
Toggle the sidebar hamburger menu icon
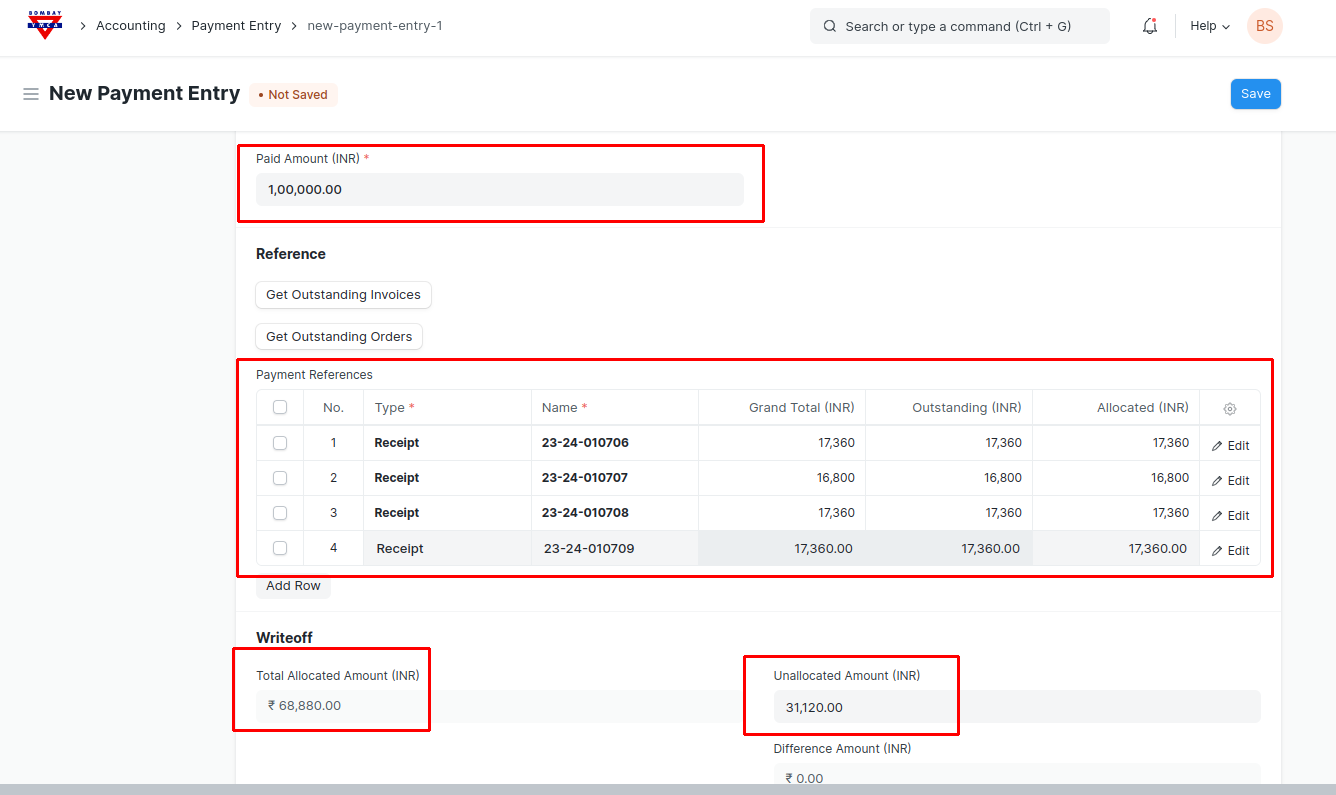click(x=31, y=94)
